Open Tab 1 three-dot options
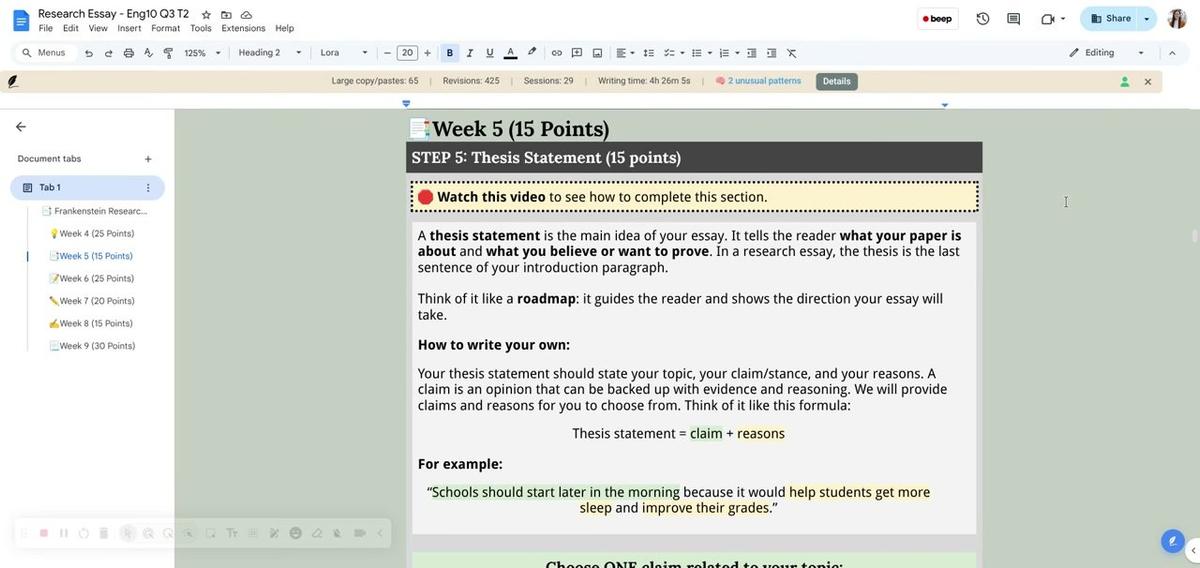Screen dimensions: 1200x568 [x=148, y=188]
